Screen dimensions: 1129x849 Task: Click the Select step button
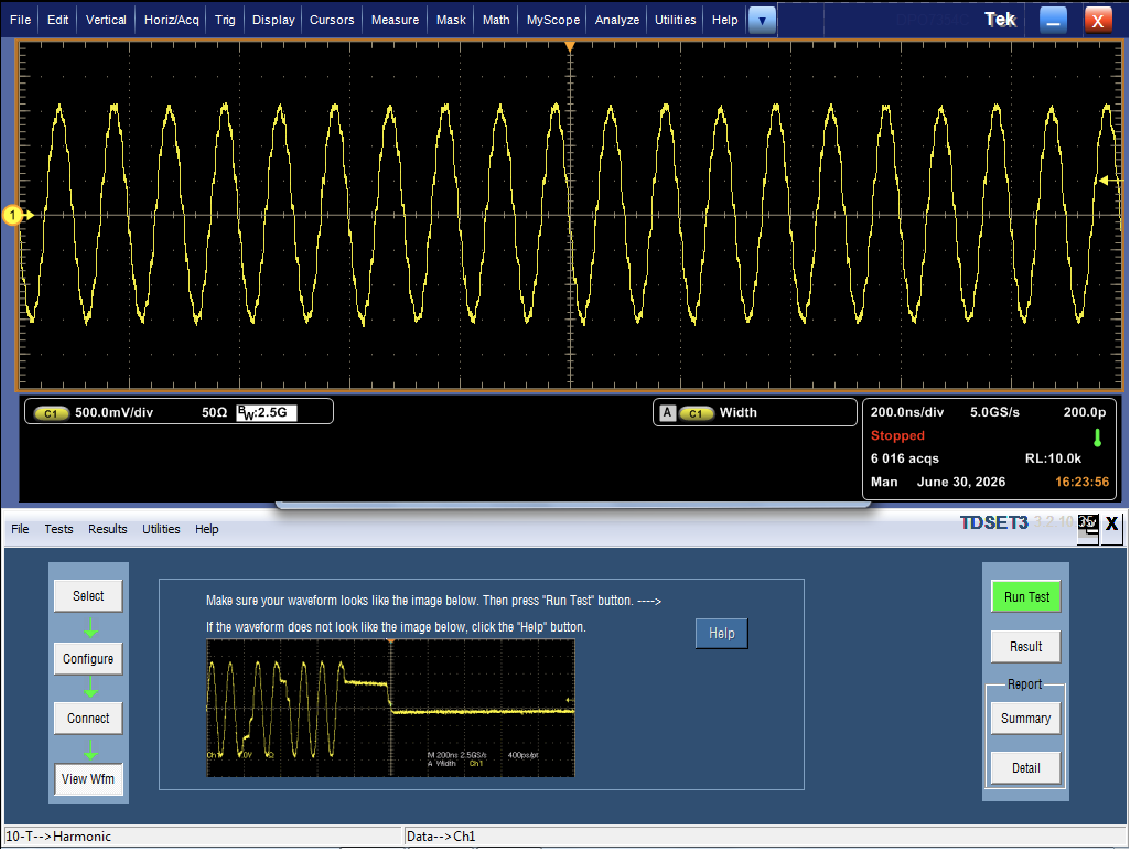click(x=89, y=596)
